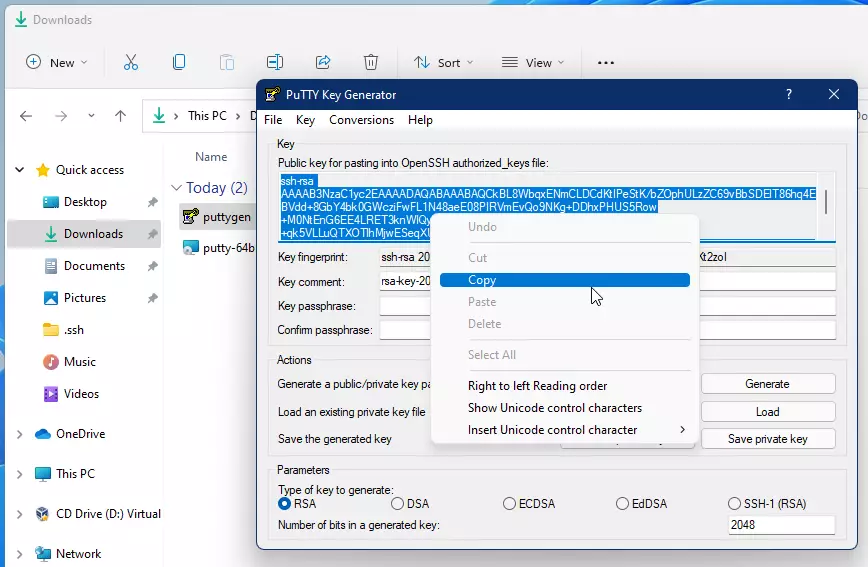Viewport: 868px width, 567px height.
Task: Click the number of bits field
Action: (781, 525)
